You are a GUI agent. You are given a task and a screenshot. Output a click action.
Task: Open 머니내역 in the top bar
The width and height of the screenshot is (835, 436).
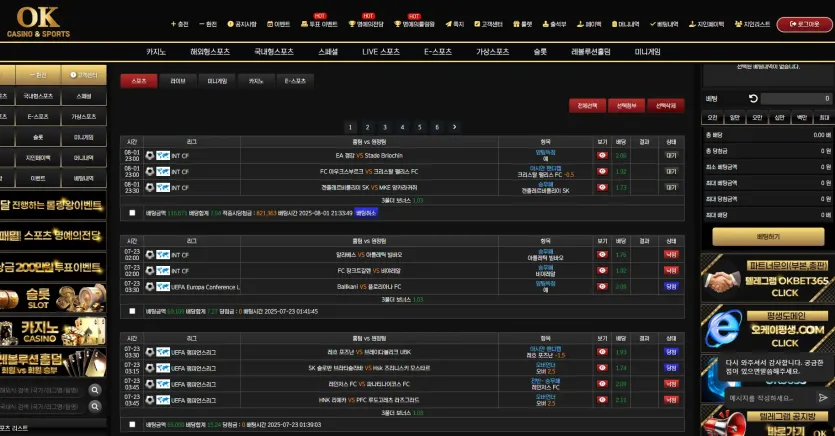(x=625, y=24)
